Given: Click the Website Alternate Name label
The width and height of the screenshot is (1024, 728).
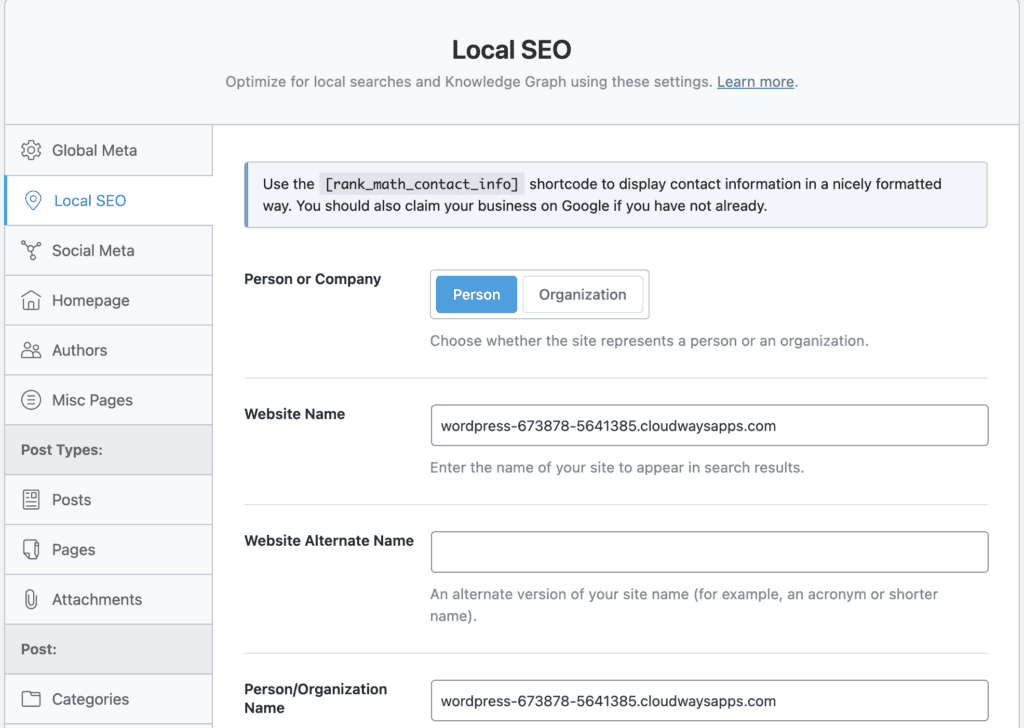Looking at the screenshot, I should click(x=329, y=541).
